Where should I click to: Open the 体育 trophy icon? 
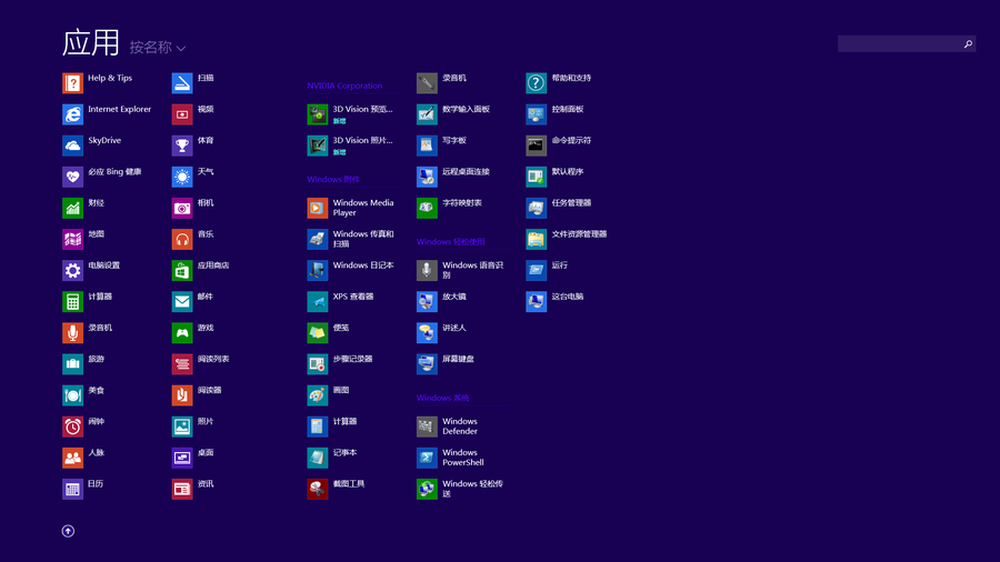[182, 145]
